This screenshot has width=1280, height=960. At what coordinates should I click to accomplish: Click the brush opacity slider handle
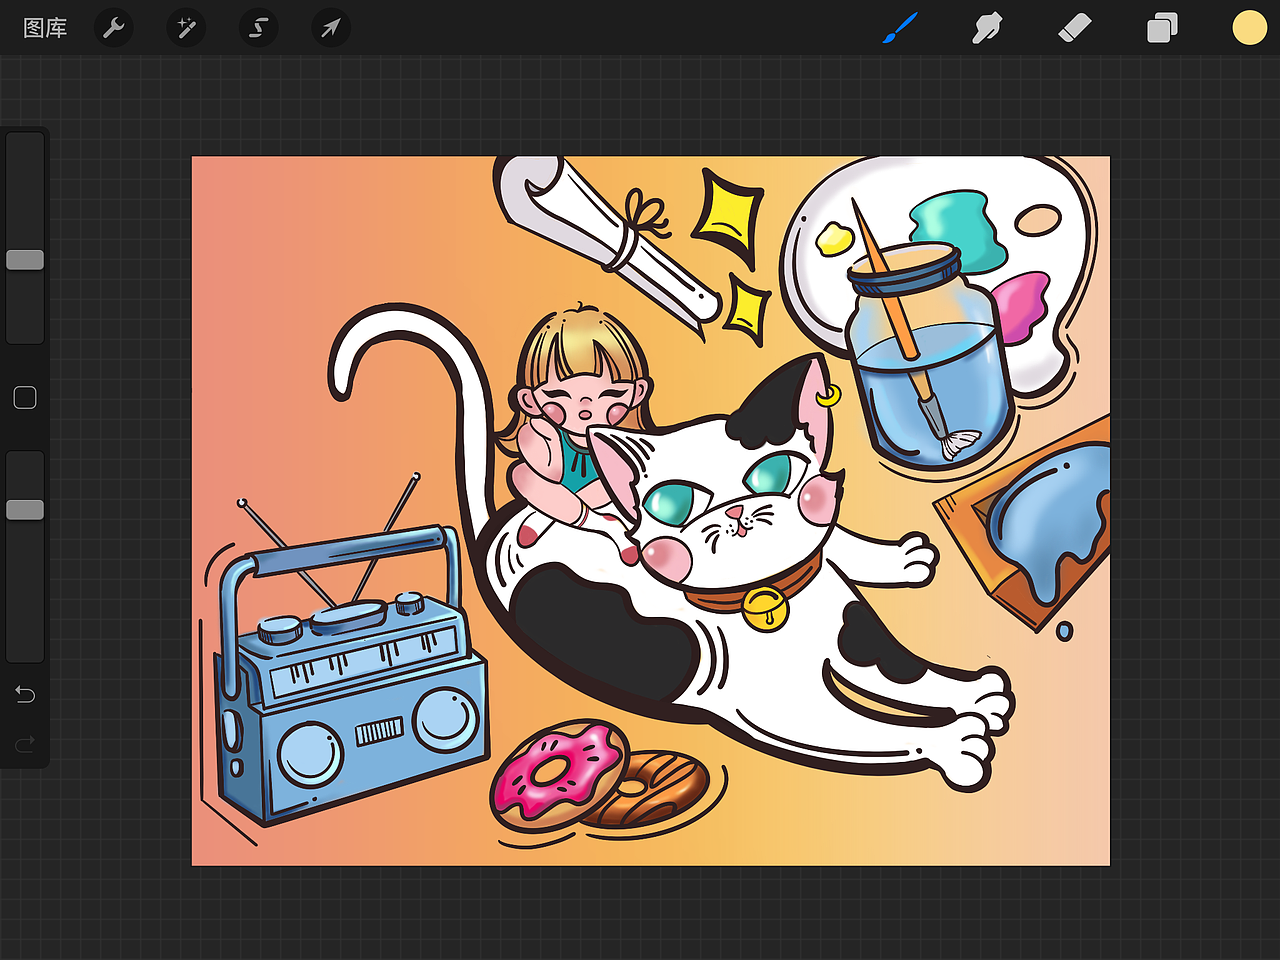coord(25,510)
